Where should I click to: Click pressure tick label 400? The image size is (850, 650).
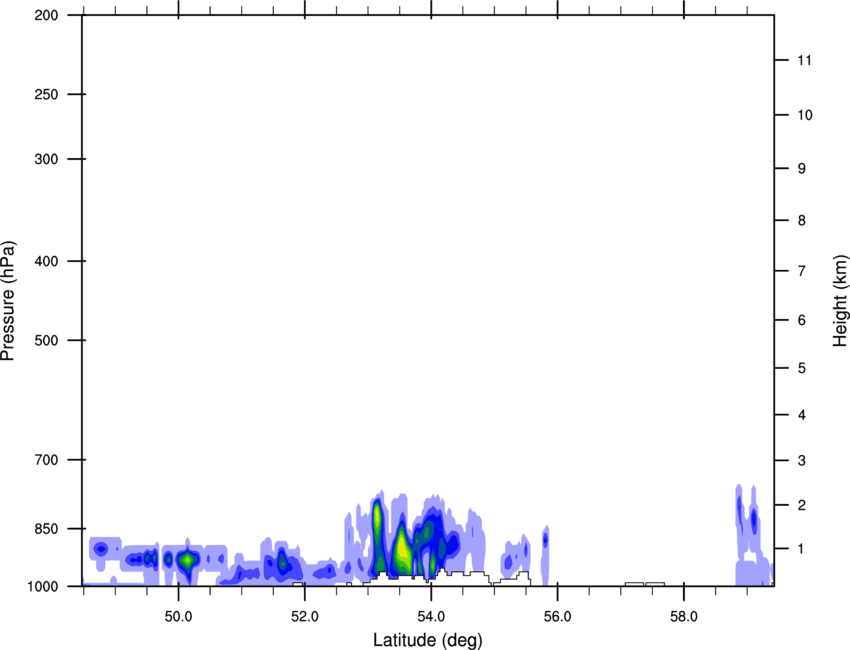point(46,261)
